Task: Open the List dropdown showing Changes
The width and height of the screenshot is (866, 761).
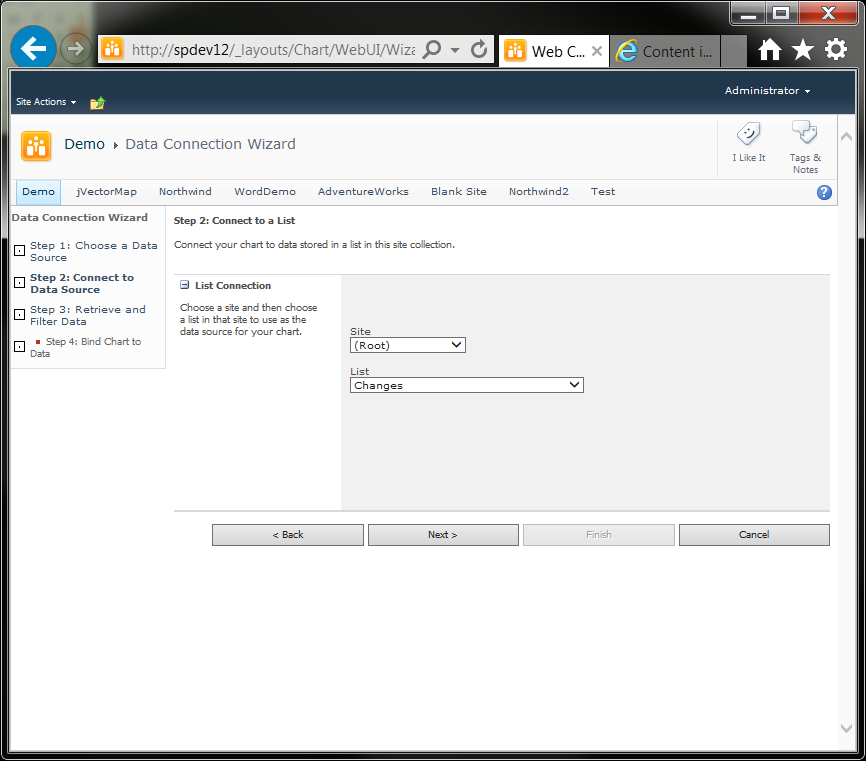Action: pos(467,385)
